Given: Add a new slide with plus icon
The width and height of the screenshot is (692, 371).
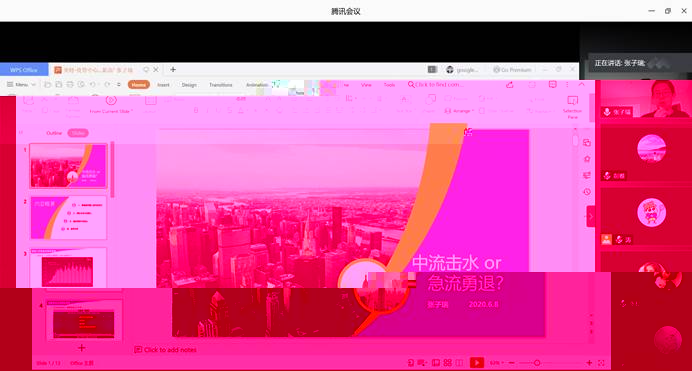Looking at the screenshot, I should pyautogui.click(x=82, y=348).
